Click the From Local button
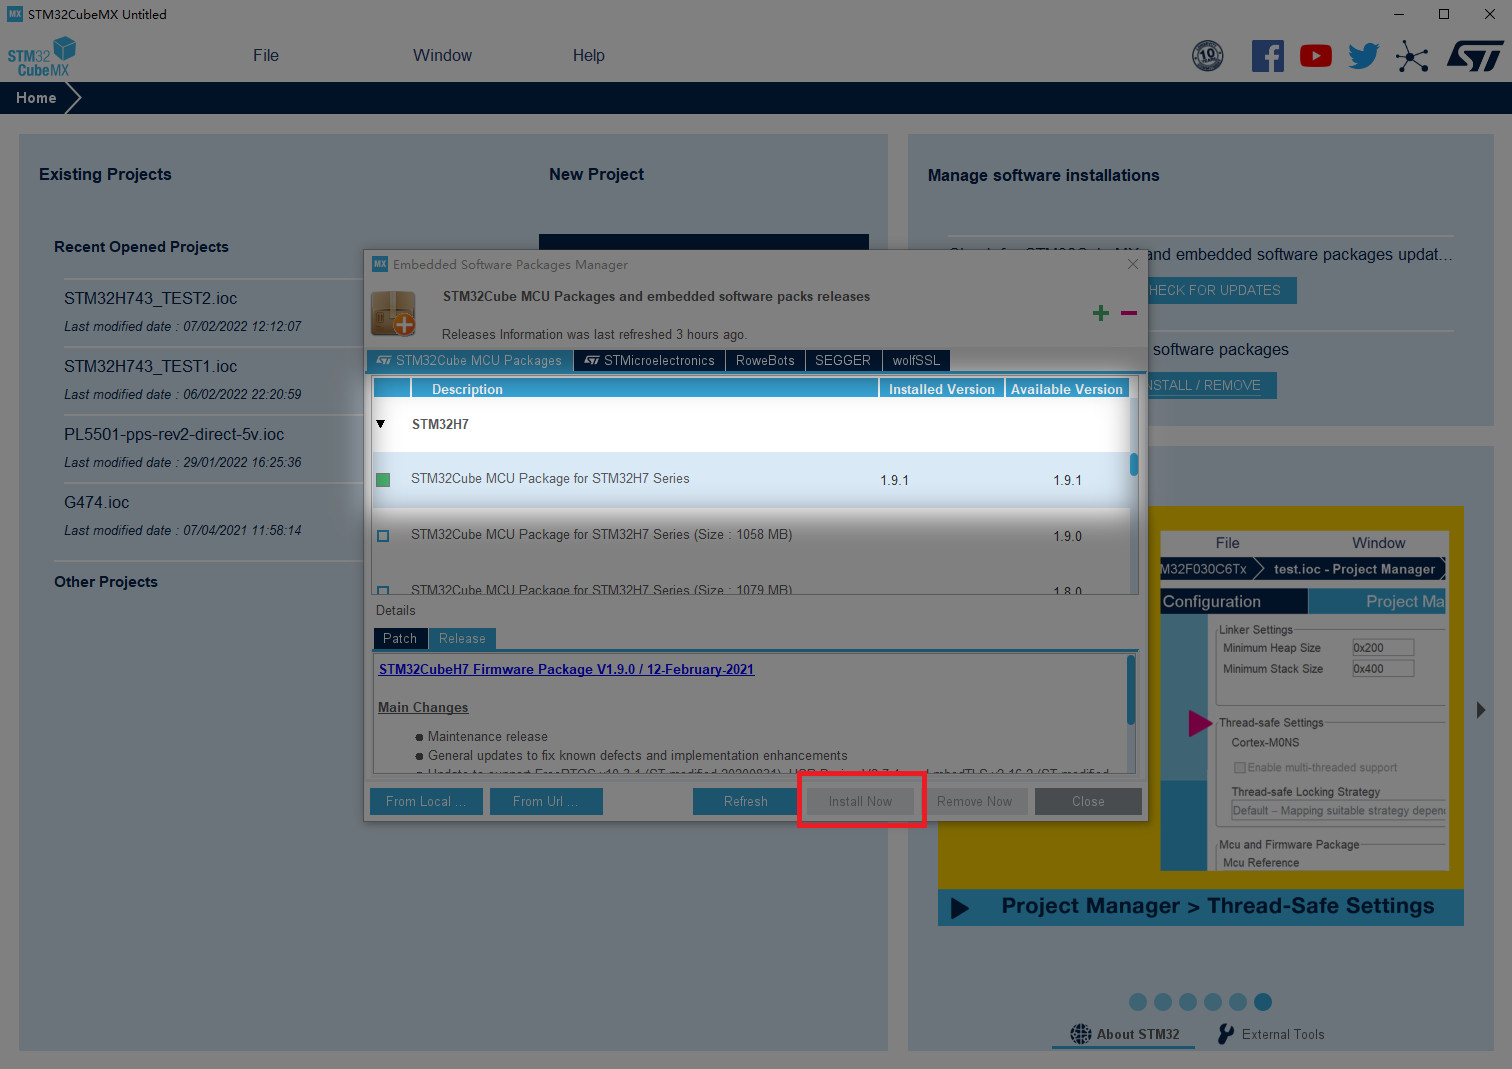1512x1069 pixels. click(426, 801)
